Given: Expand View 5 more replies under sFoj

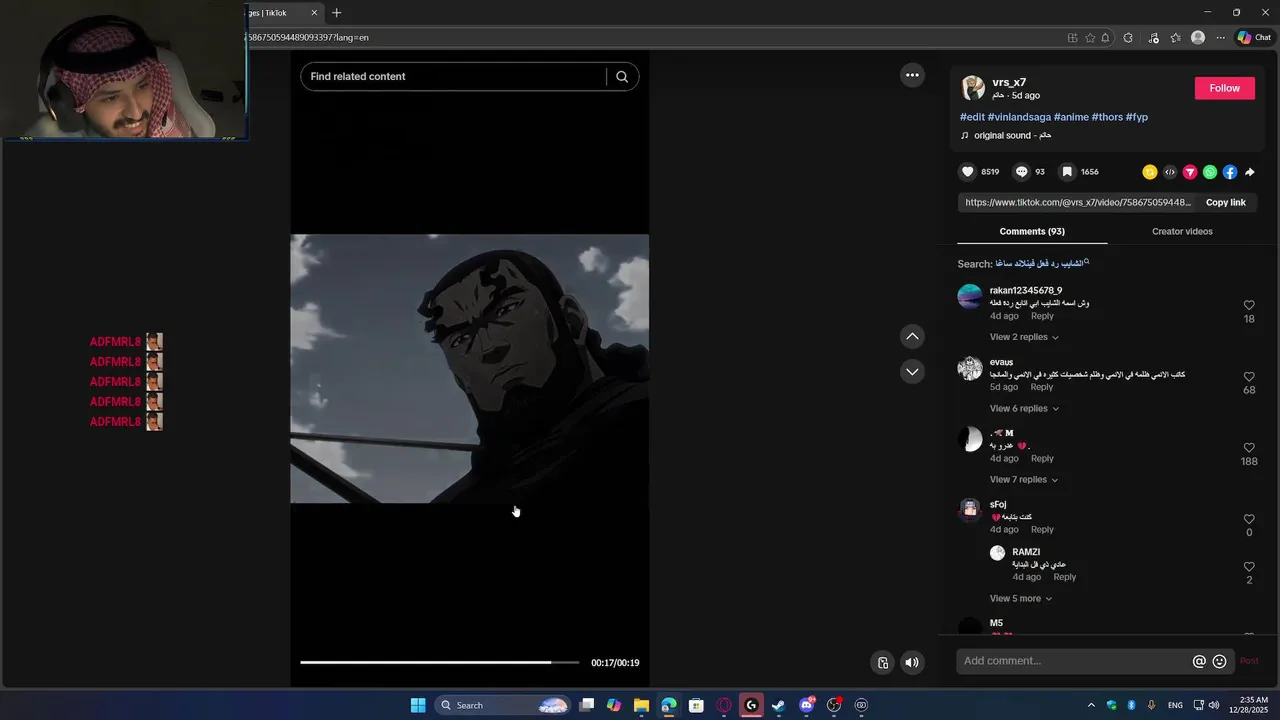Looking at the screenshot, I should pos(1020,599).
